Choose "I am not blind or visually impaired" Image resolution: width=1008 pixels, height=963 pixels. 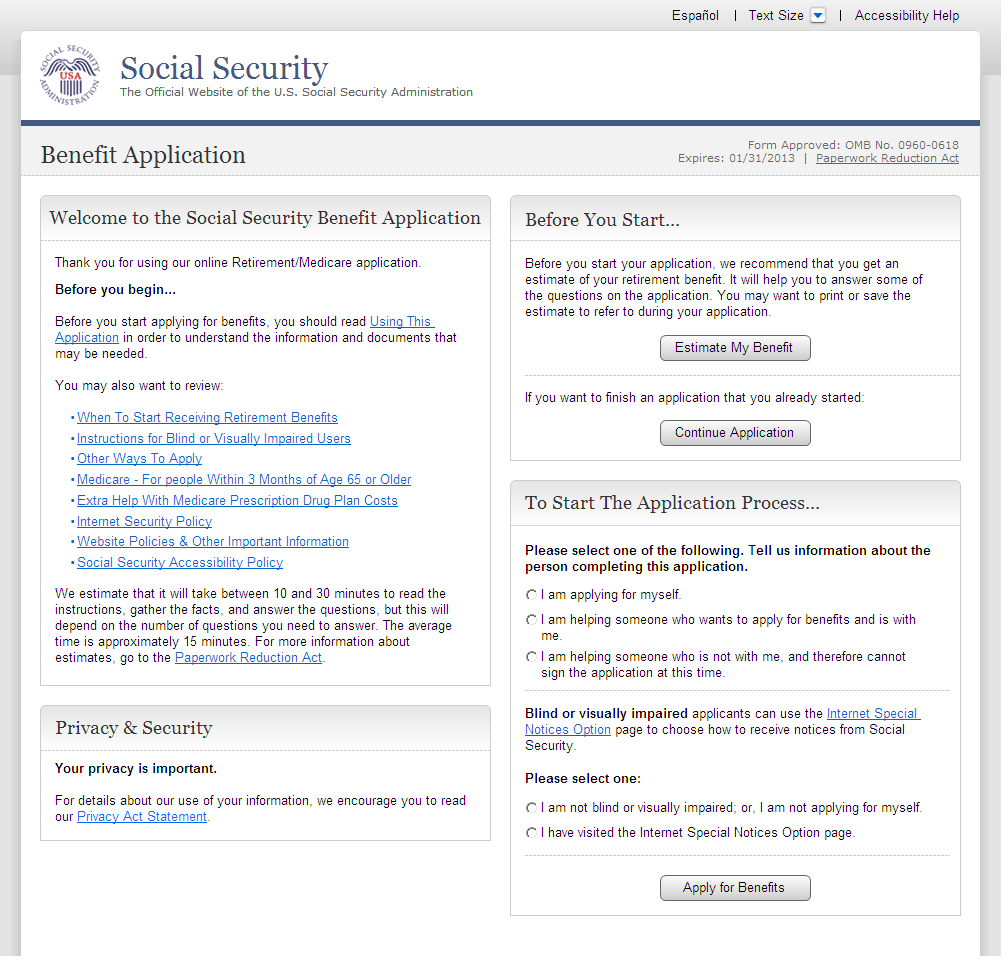click(532, 807)
